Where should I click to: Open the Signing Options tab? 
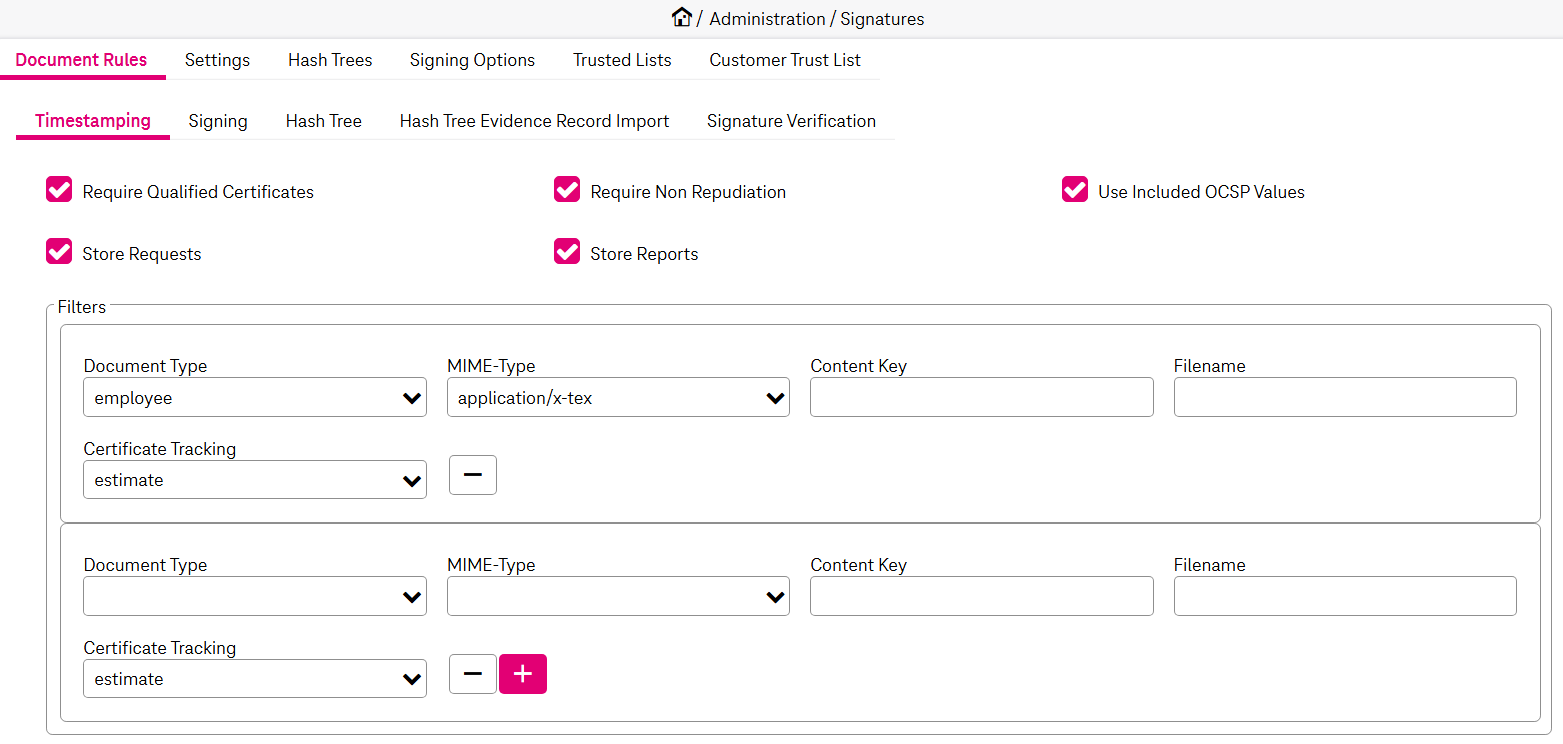tap(472, 60)
